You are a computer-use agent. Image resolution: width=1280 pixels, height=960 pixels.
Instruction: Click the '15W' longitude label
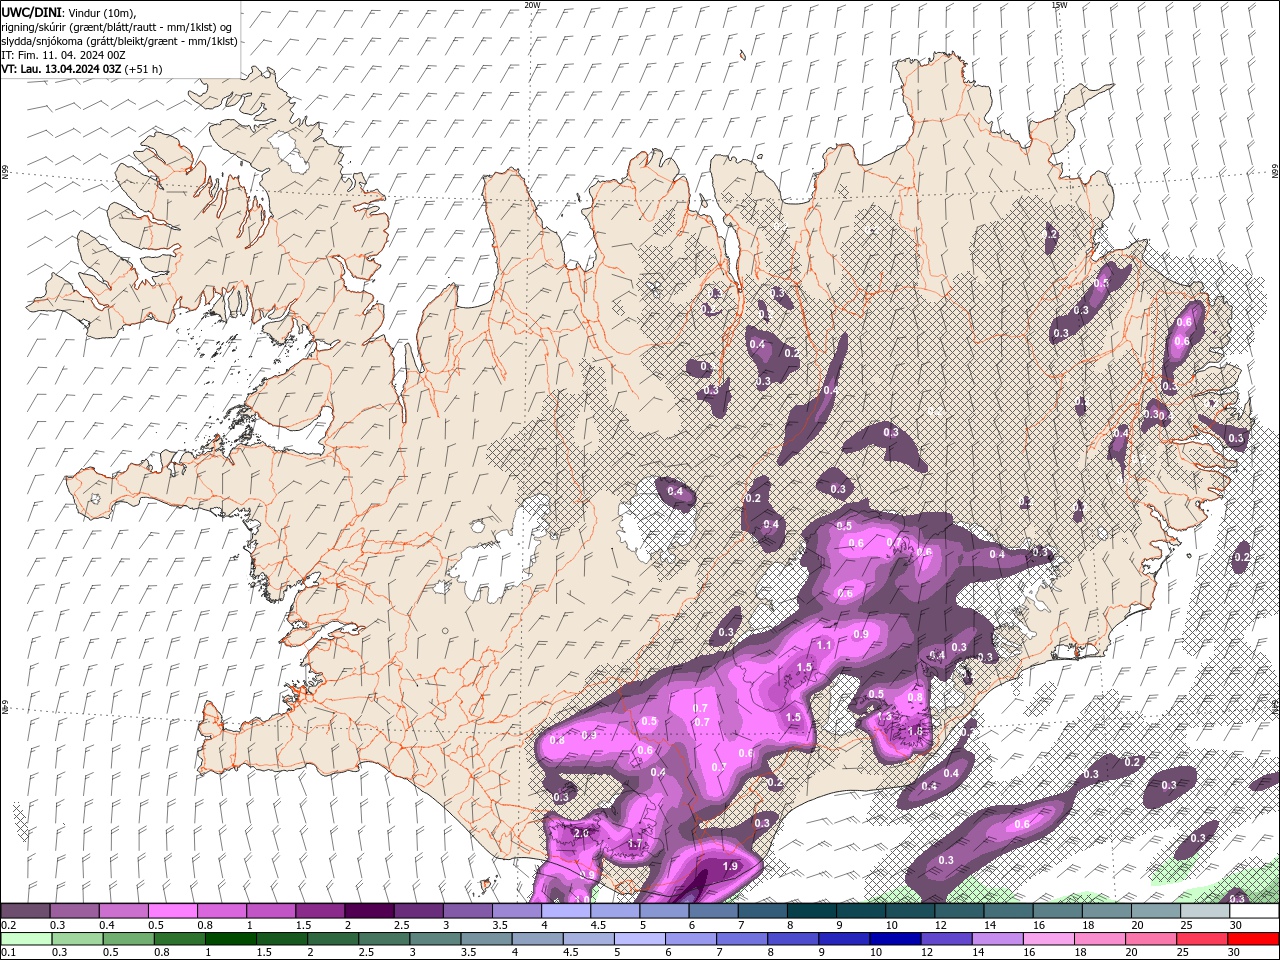pyautogui.click(x=1059, y=5)
